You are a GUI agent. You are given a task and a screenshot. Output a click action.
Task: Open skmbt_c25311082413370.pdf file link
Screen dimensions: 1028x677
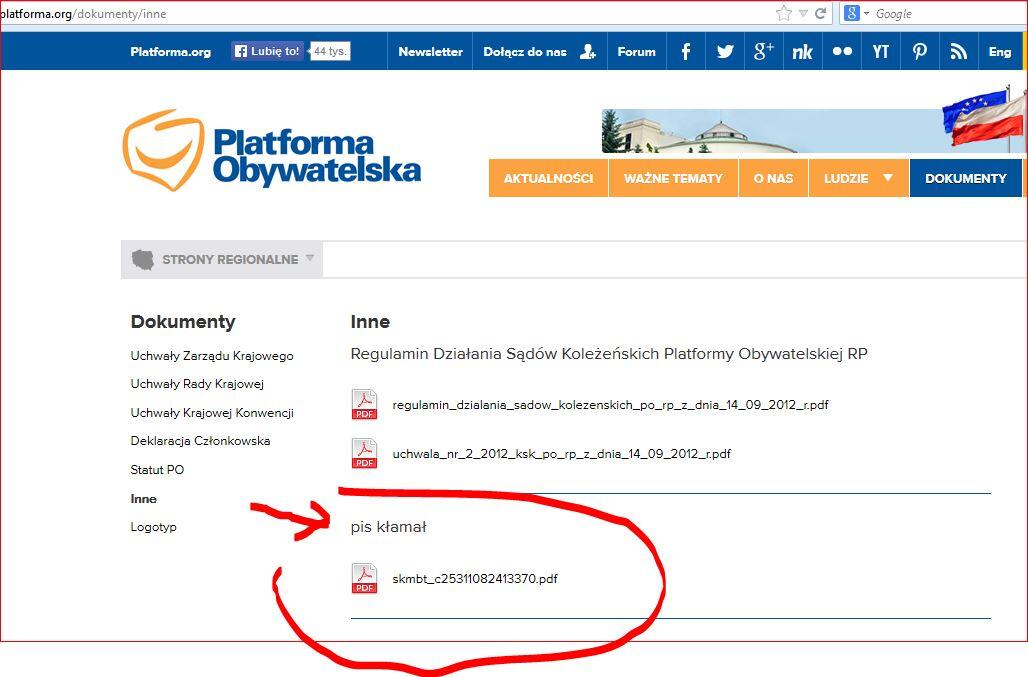pyautogui.click(x=475, y=579)
